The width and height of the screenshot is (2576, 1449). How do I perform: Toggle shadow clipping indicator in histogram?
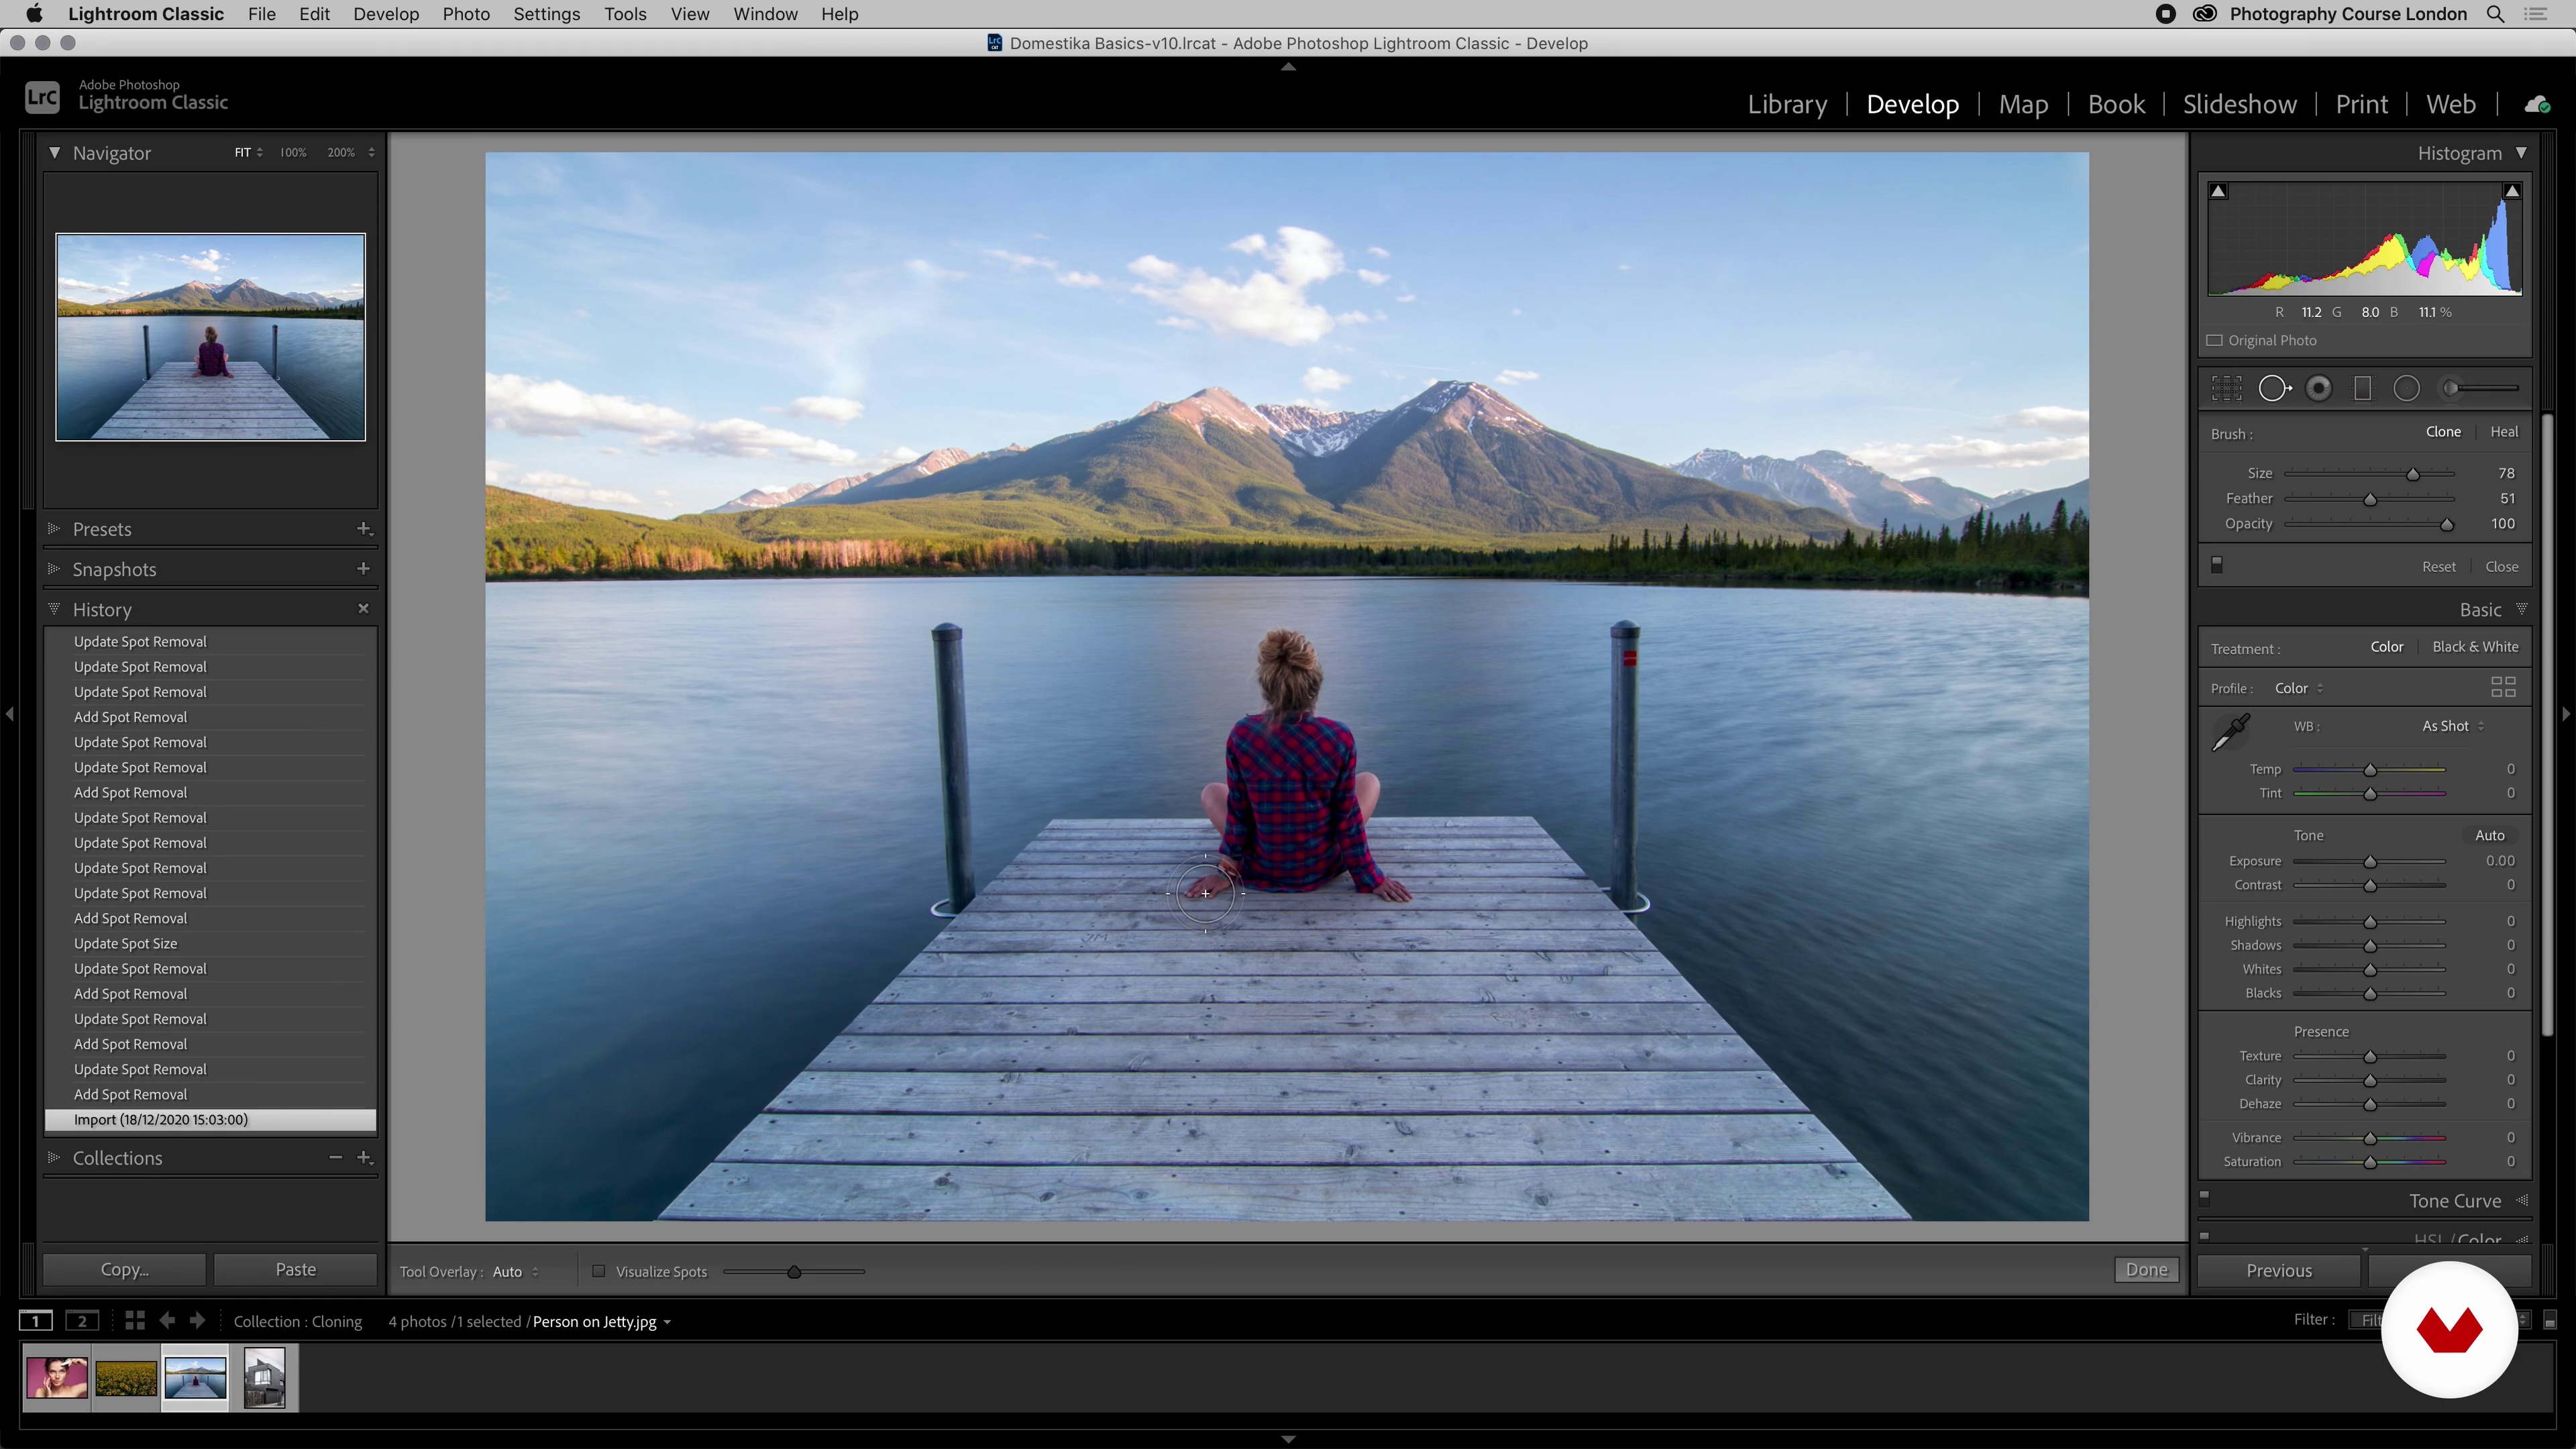pos(2218,191)
